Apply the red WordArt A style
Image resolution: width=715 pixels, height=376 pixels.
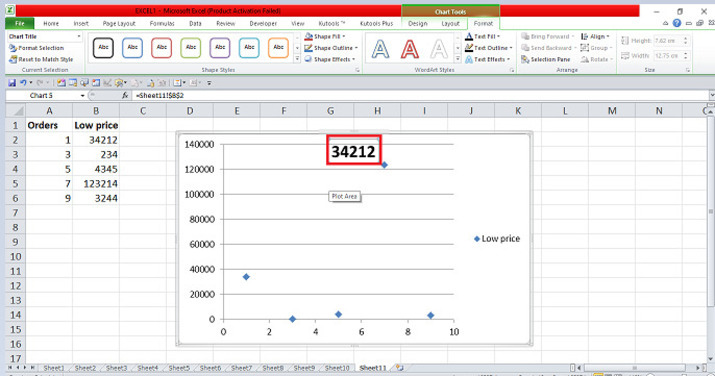(409, 49)
